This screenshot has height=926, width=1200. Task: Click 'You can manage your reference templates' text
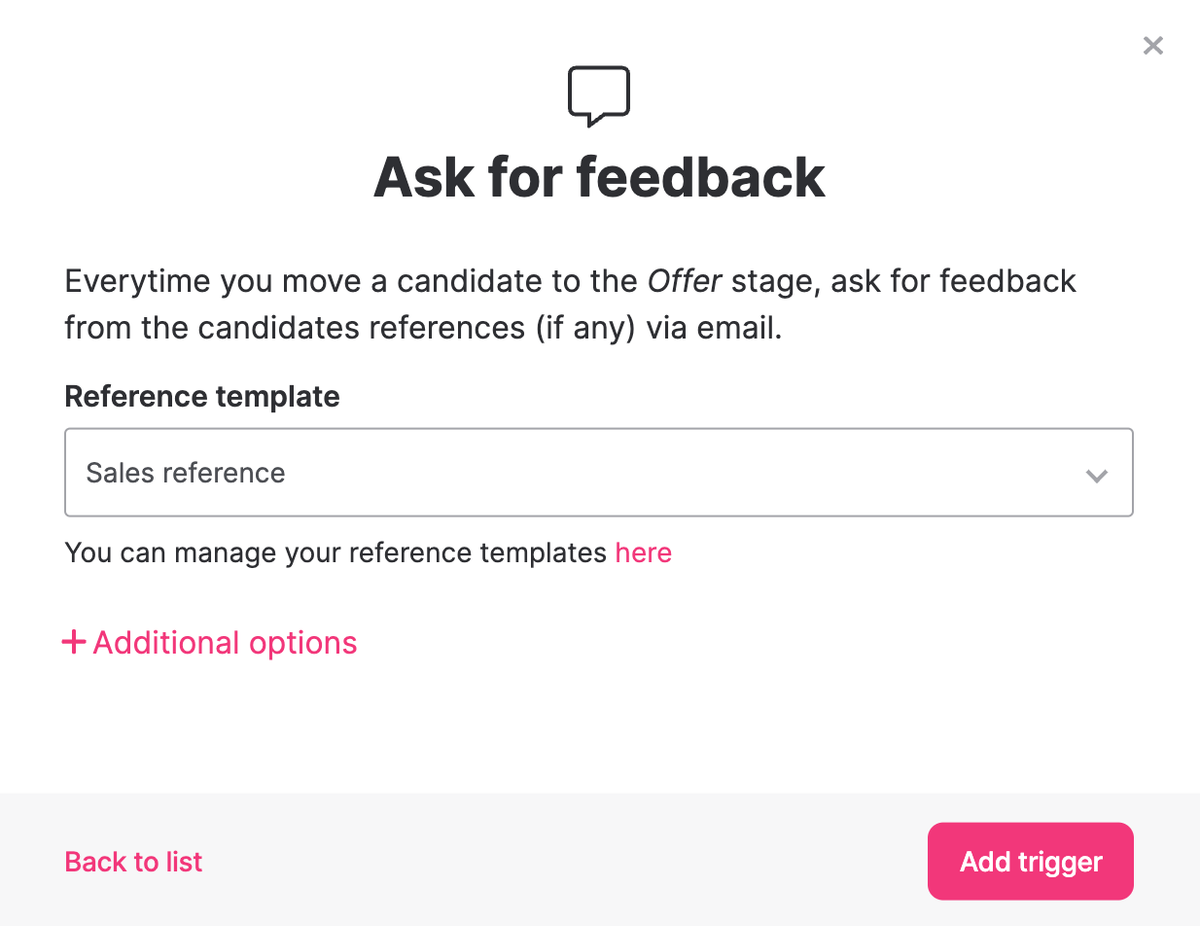point(335,552)
